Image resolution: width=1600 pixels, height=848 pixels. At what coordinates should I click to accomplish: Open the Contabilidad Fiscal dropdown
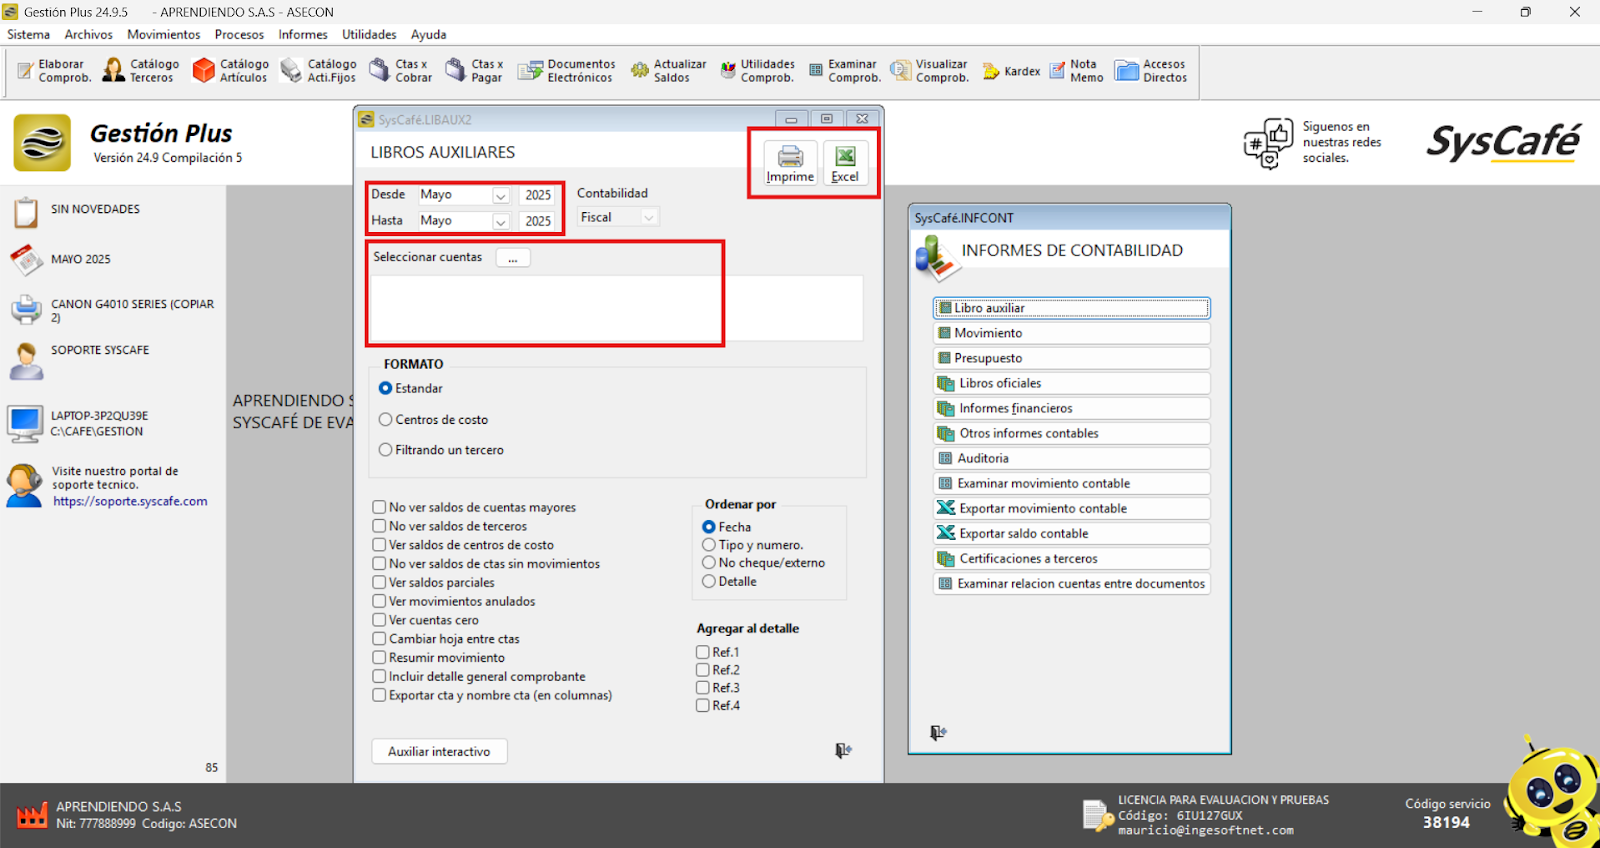pyautogui.click(x=648, y=218)
